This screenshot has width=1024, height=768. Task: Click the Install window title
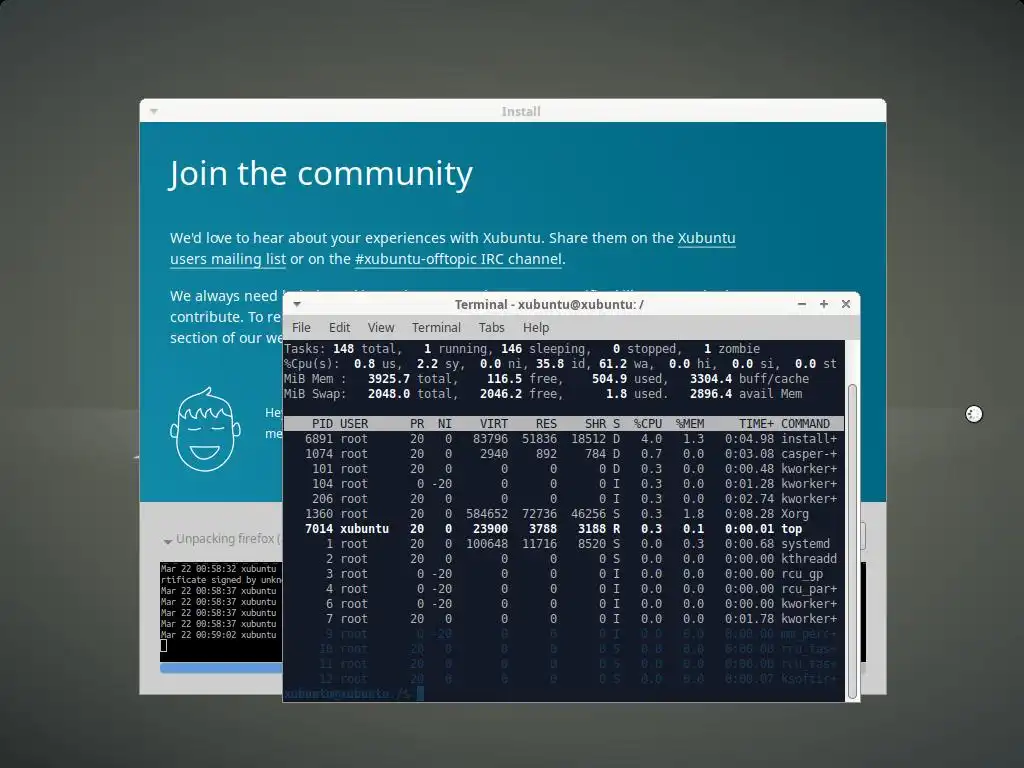pos(521,112)
